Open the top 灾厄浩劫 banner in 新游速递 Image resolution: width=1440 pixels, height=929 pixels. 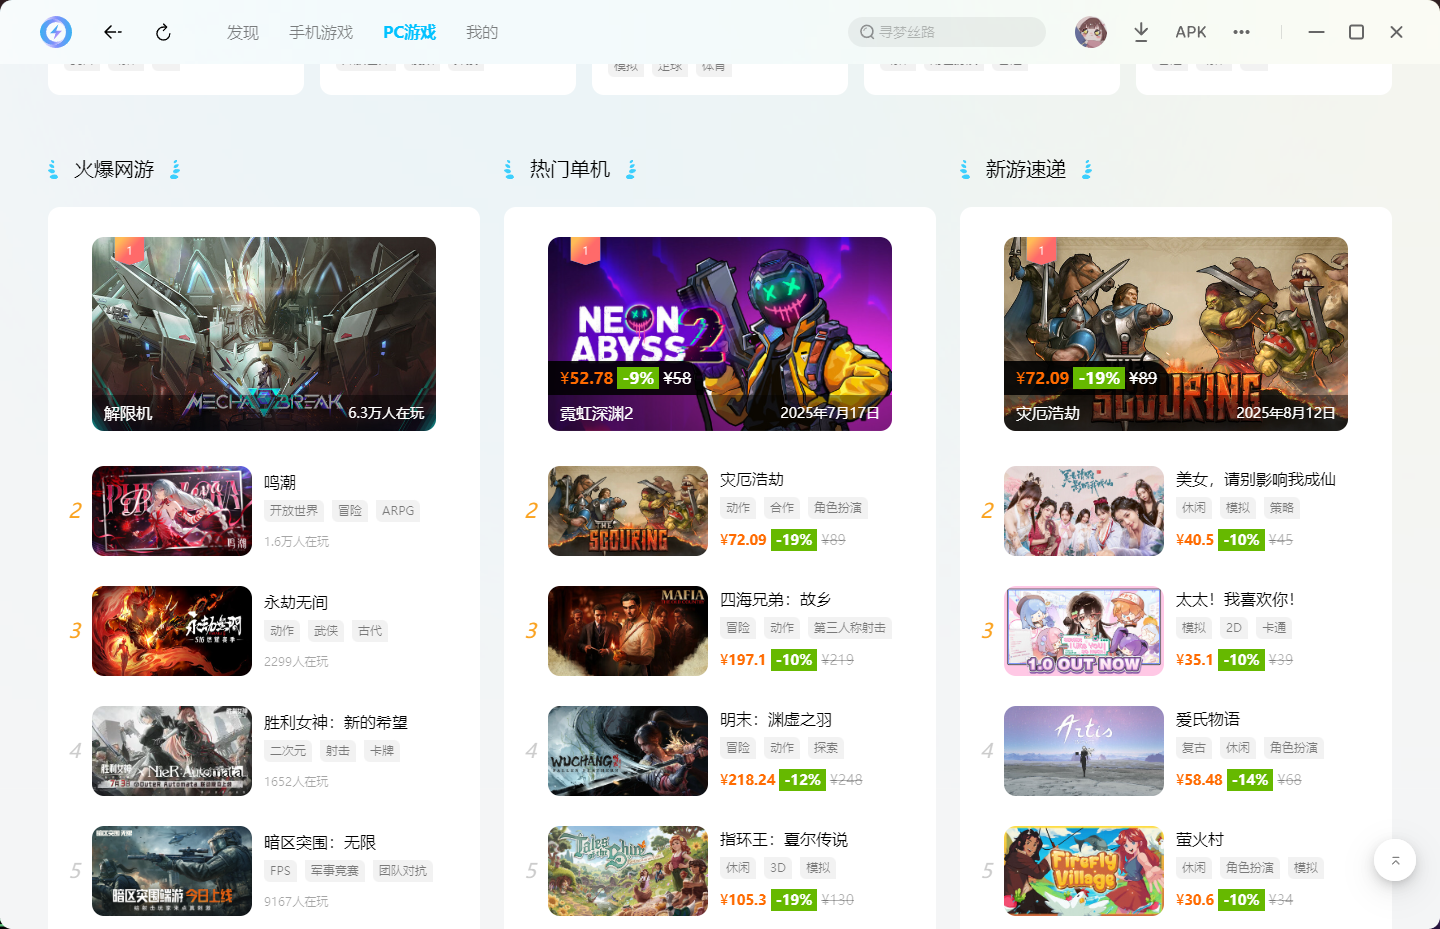point(1176,334)
